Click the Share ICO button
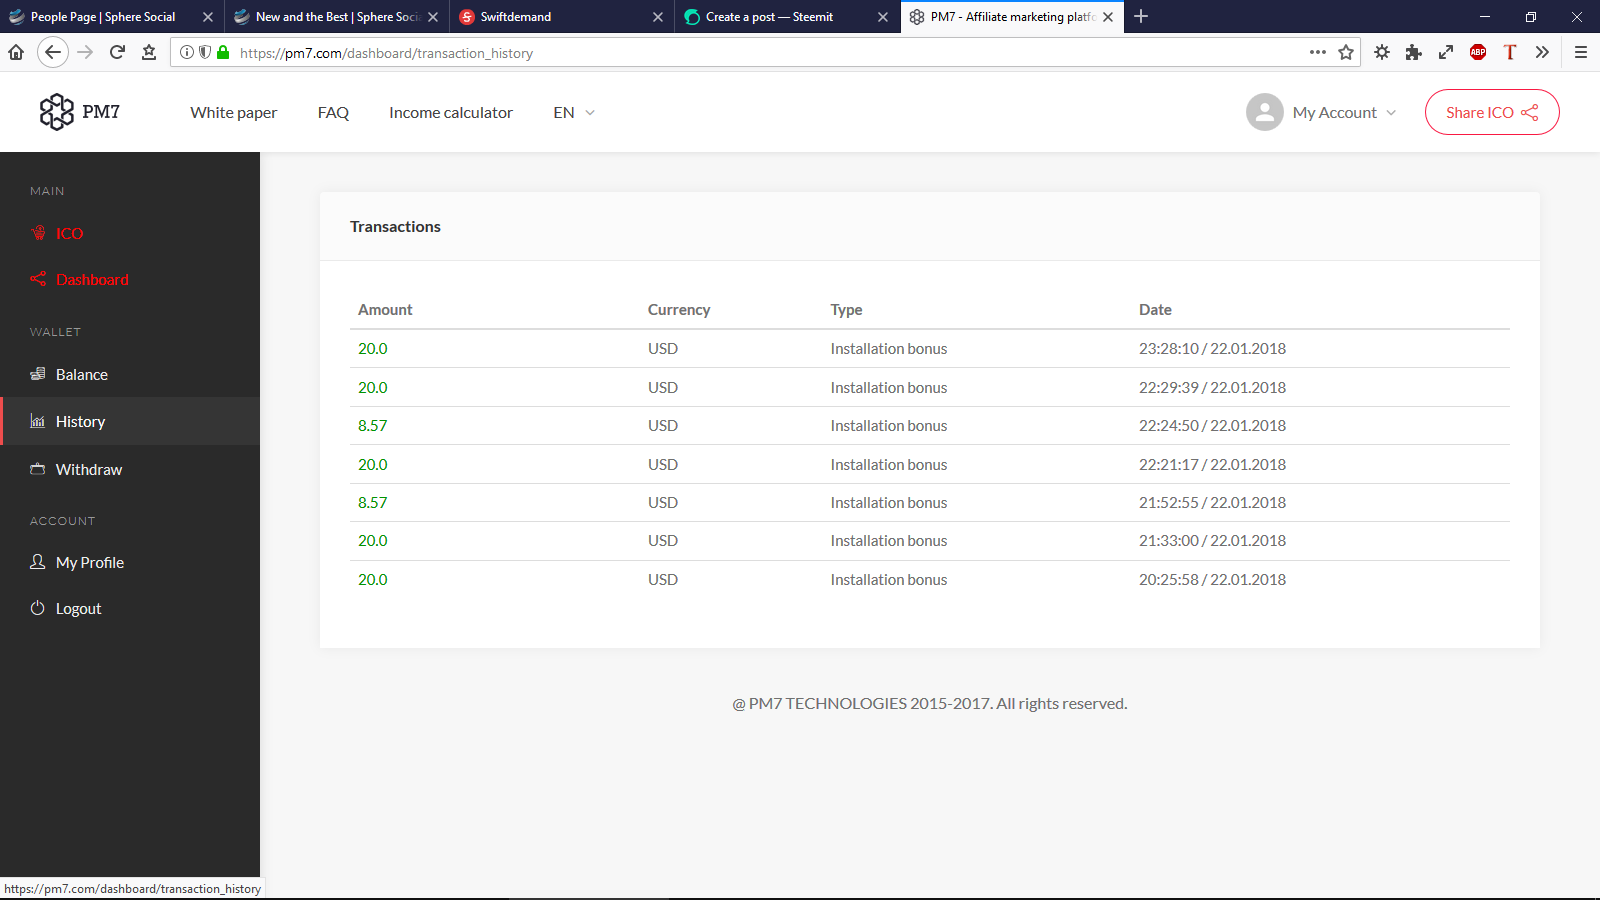 [1491, 112]
